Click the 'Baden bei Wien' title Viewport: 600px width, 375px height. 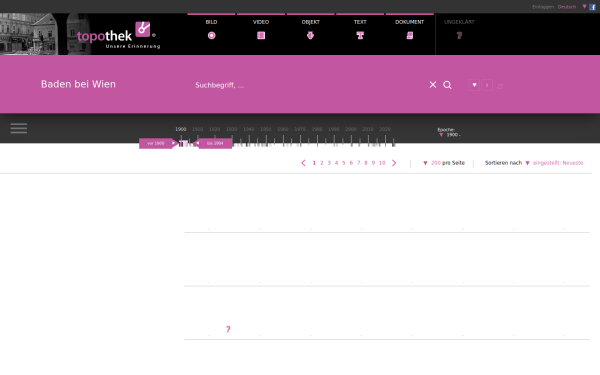pos(78,84)
